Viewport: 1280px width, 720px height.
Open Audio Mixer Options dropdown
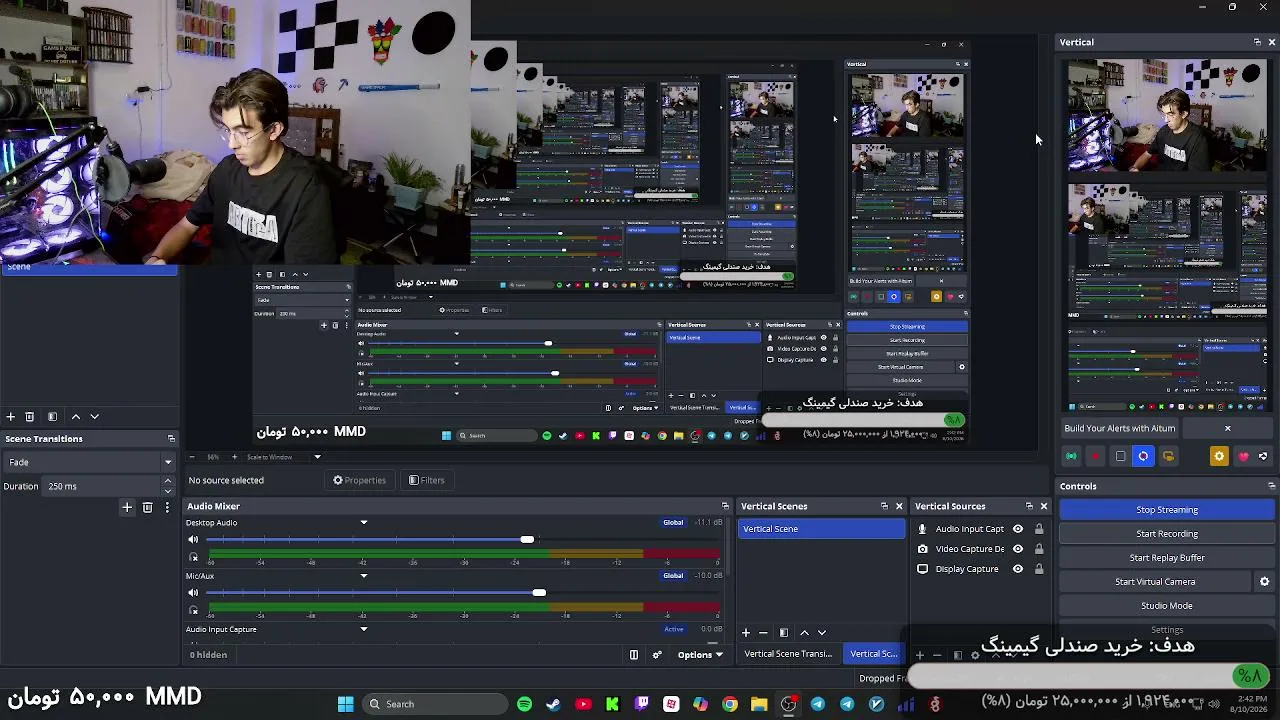point(699,655)
